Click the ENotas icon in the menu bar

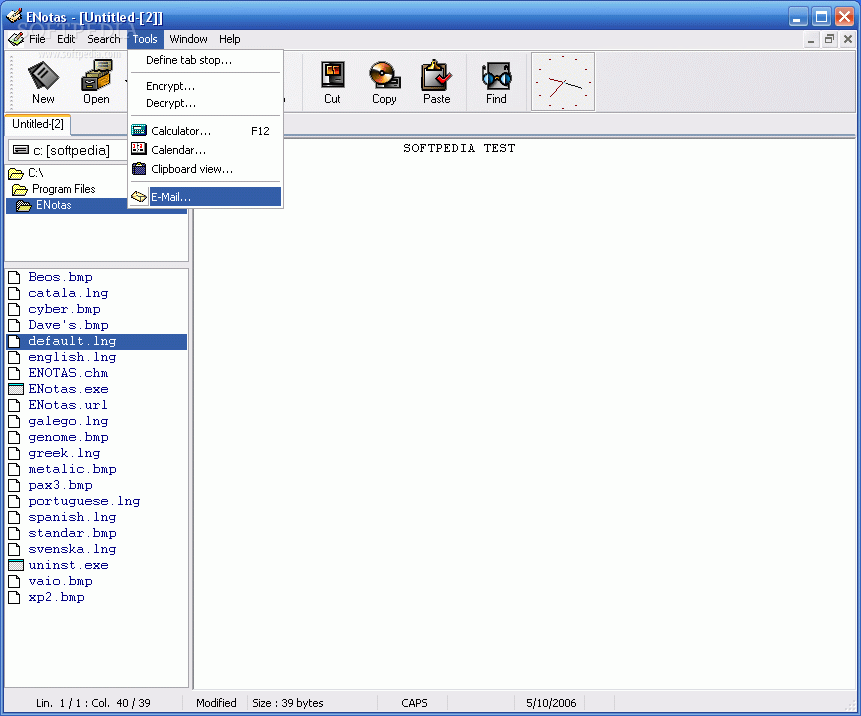[x=16, y=39]
